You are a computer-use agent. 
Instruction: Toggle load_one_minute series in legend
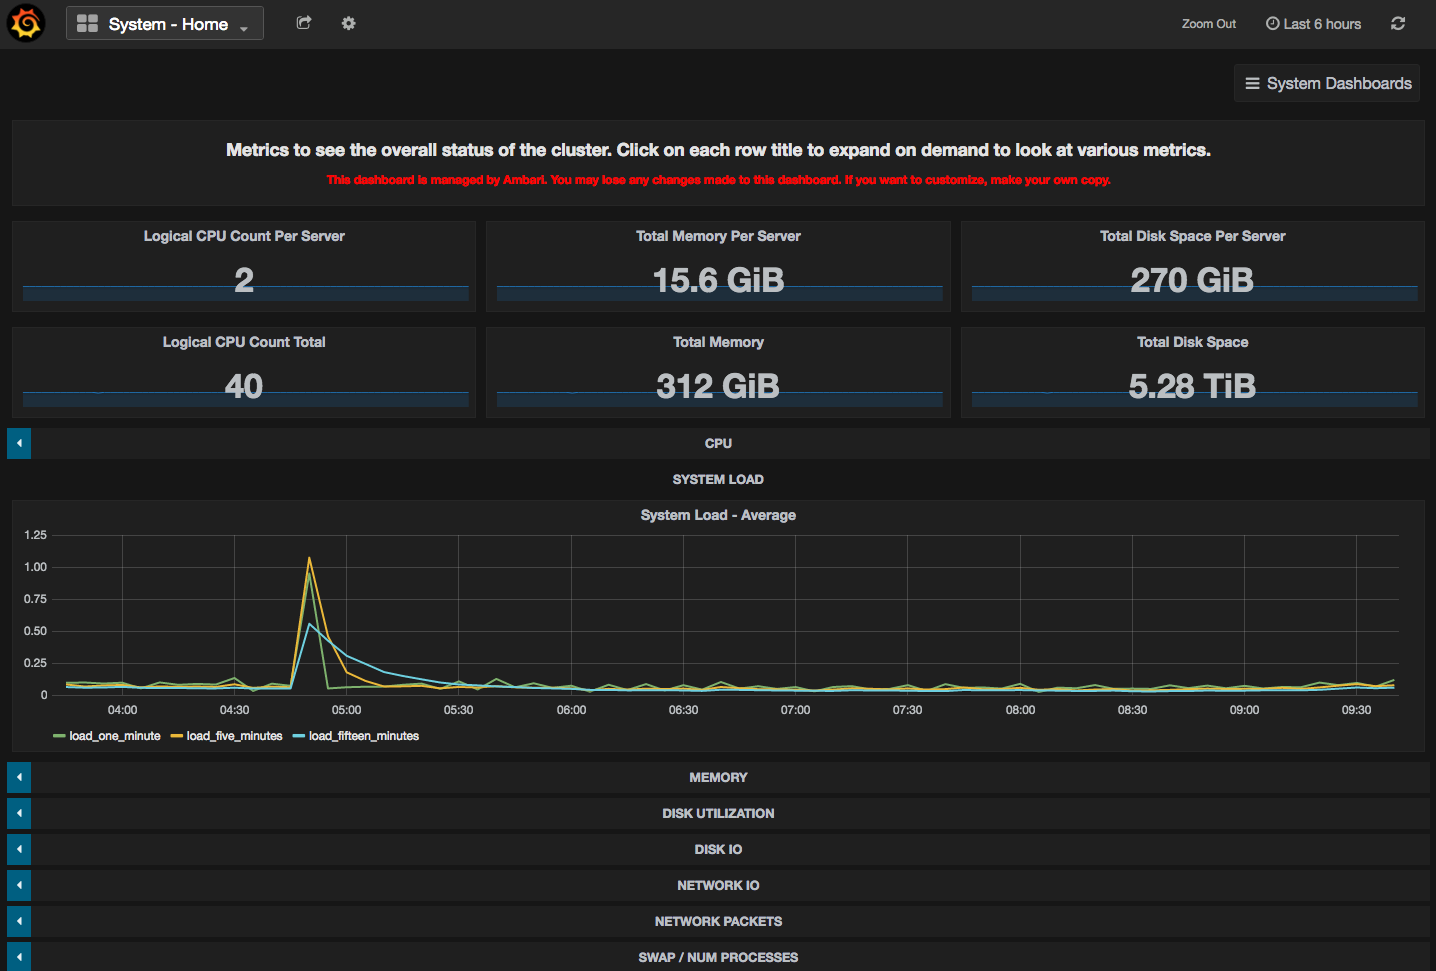(x=115, y=736)
